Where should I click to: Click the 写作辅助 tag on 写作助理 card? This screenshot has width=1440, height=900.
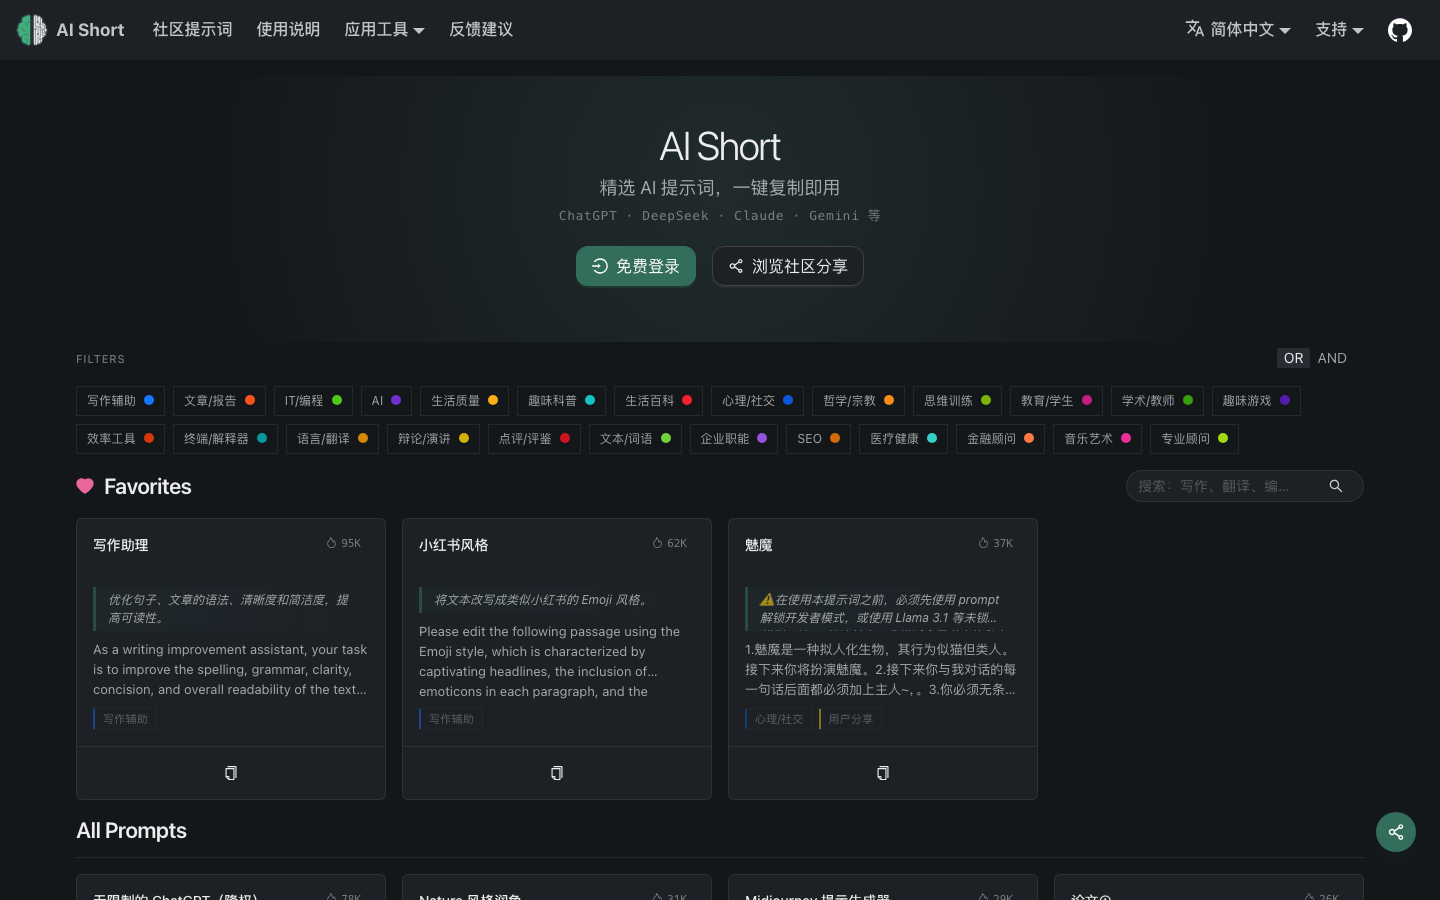click(125, 719)
